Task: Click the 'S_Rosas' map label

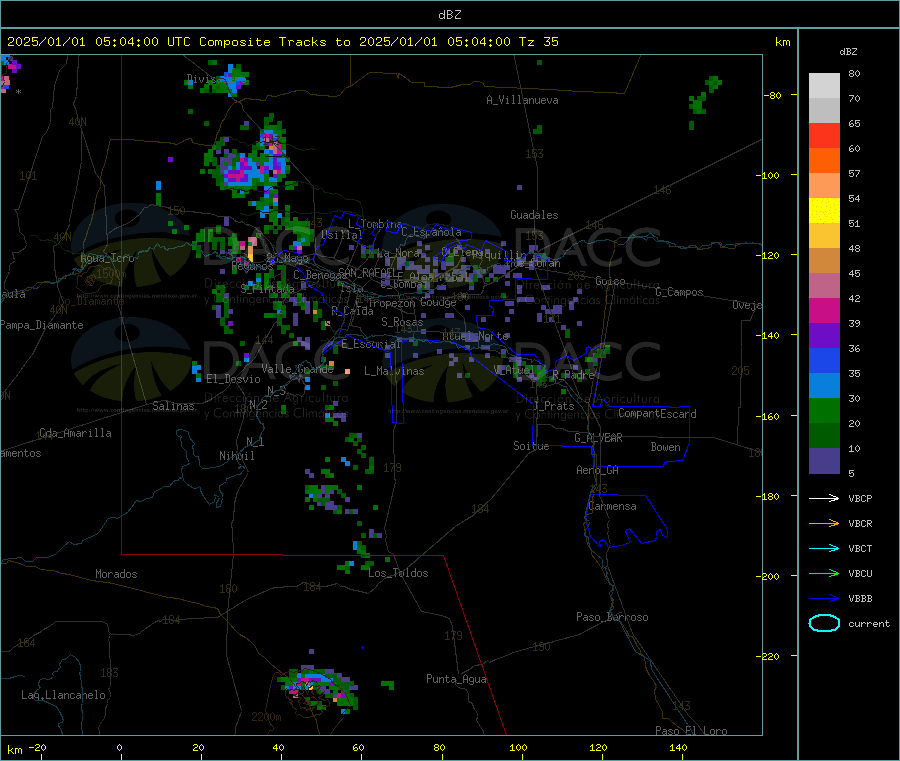Action: 402,322
